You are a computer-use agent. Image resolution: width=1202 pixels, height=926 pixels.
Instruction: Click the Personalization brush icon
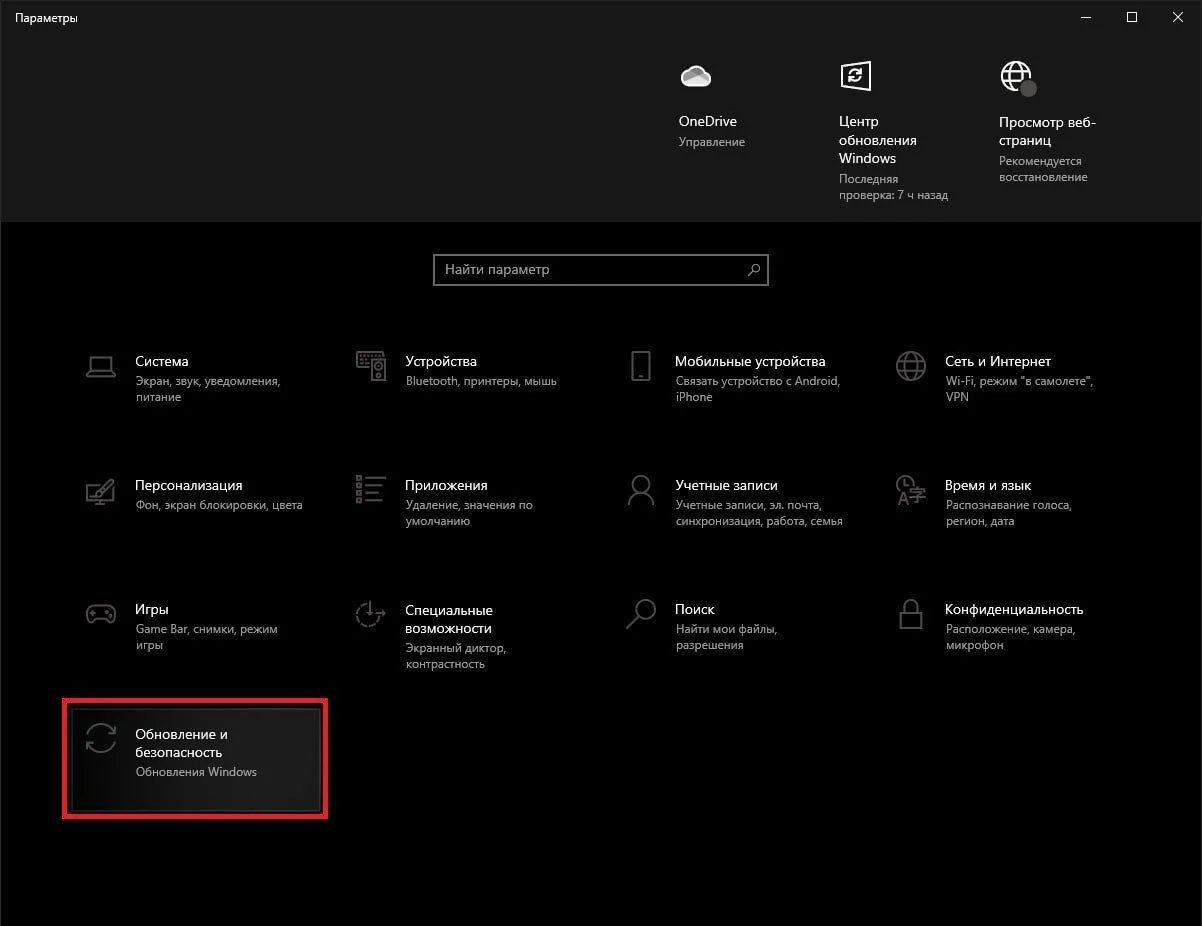[x=100, y=490]
